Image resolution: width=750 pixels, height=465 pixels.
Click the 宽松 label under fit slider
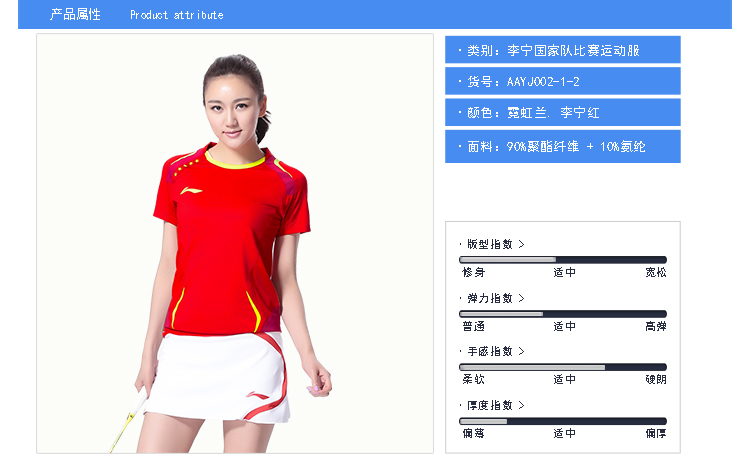(x=655, y=272)
